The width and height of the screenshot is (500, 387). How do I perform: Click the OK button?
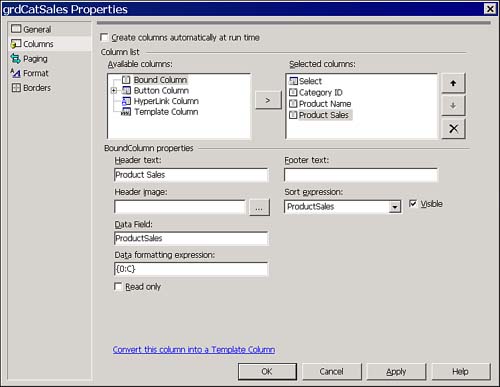[x=267, y=371]
